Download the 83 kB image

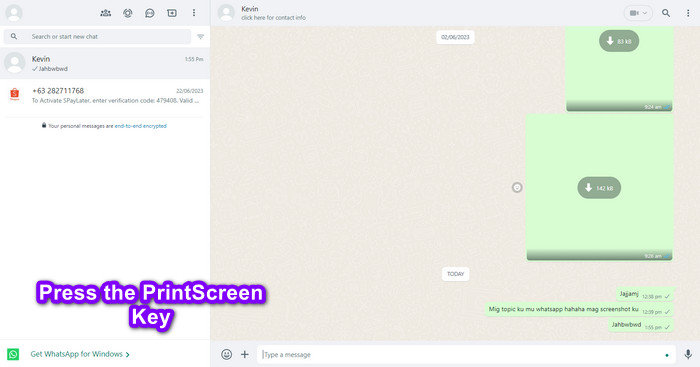619,41
